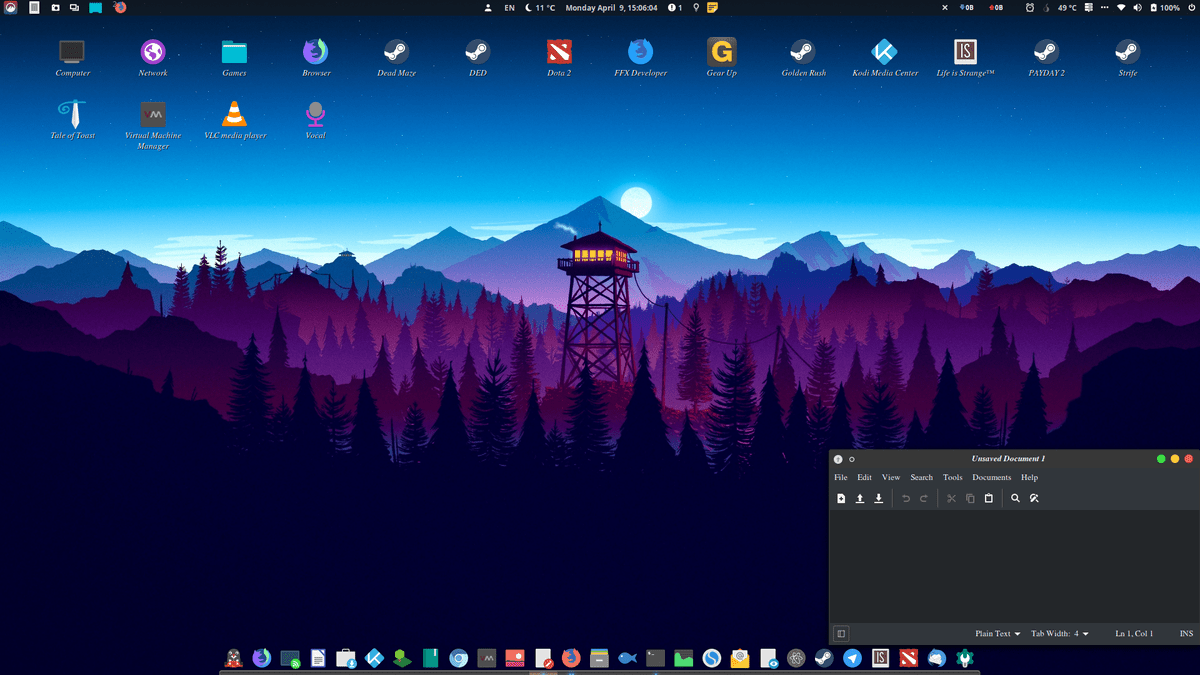This screenshot has width=1200, height=675.
Task: Click the Find magnifier icon in toolbar
Action: click(x=1015, y=498)
